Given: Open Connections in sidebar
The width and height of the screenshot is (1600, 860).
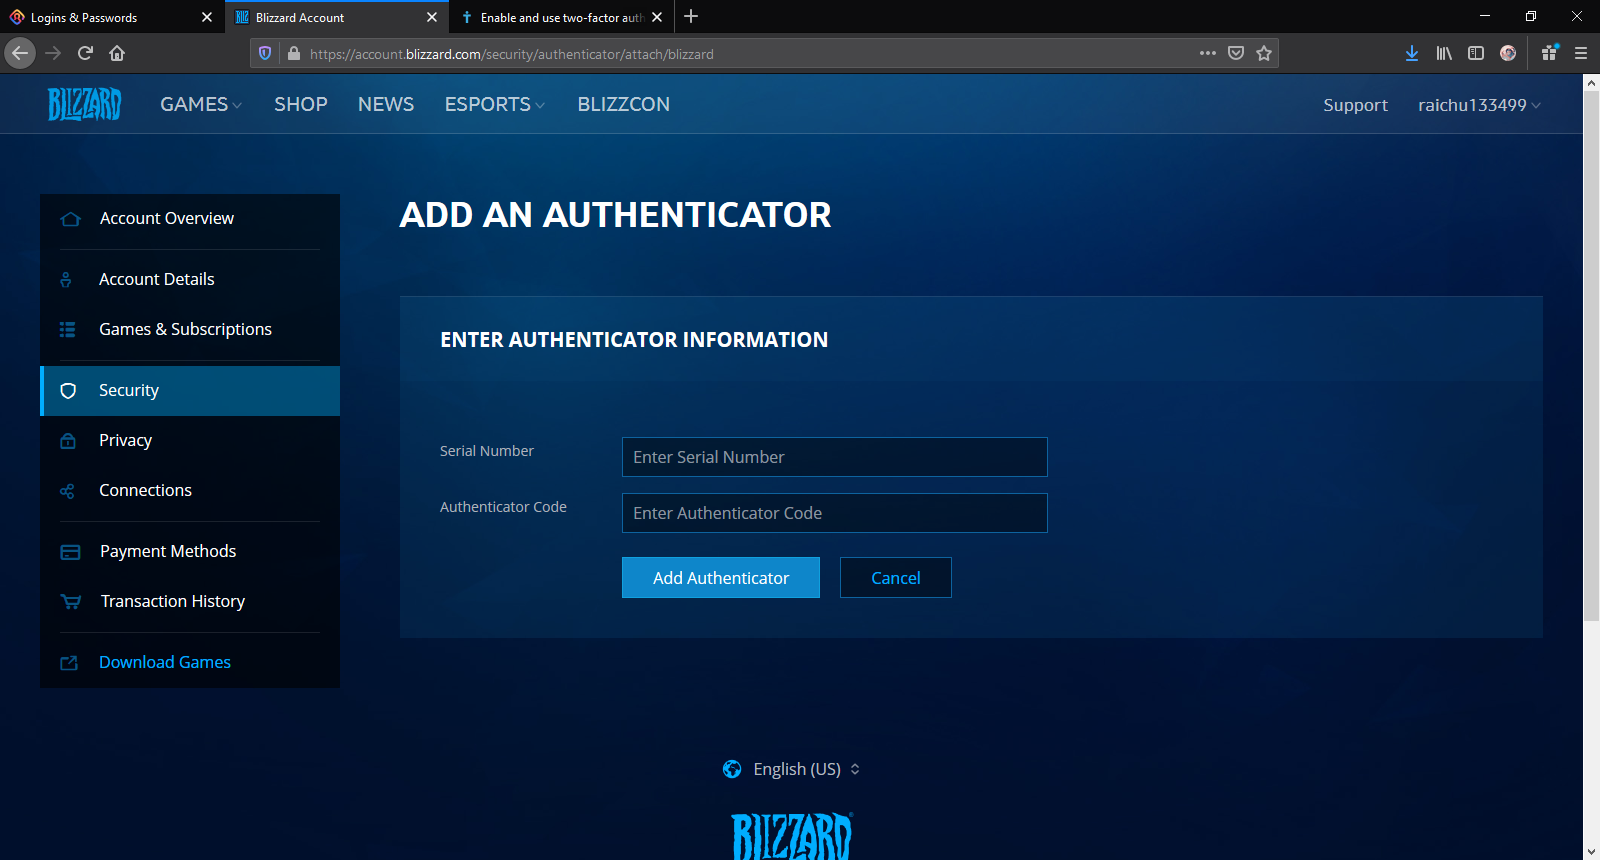Looking at the screenshot, I should (x=190, y=491).
